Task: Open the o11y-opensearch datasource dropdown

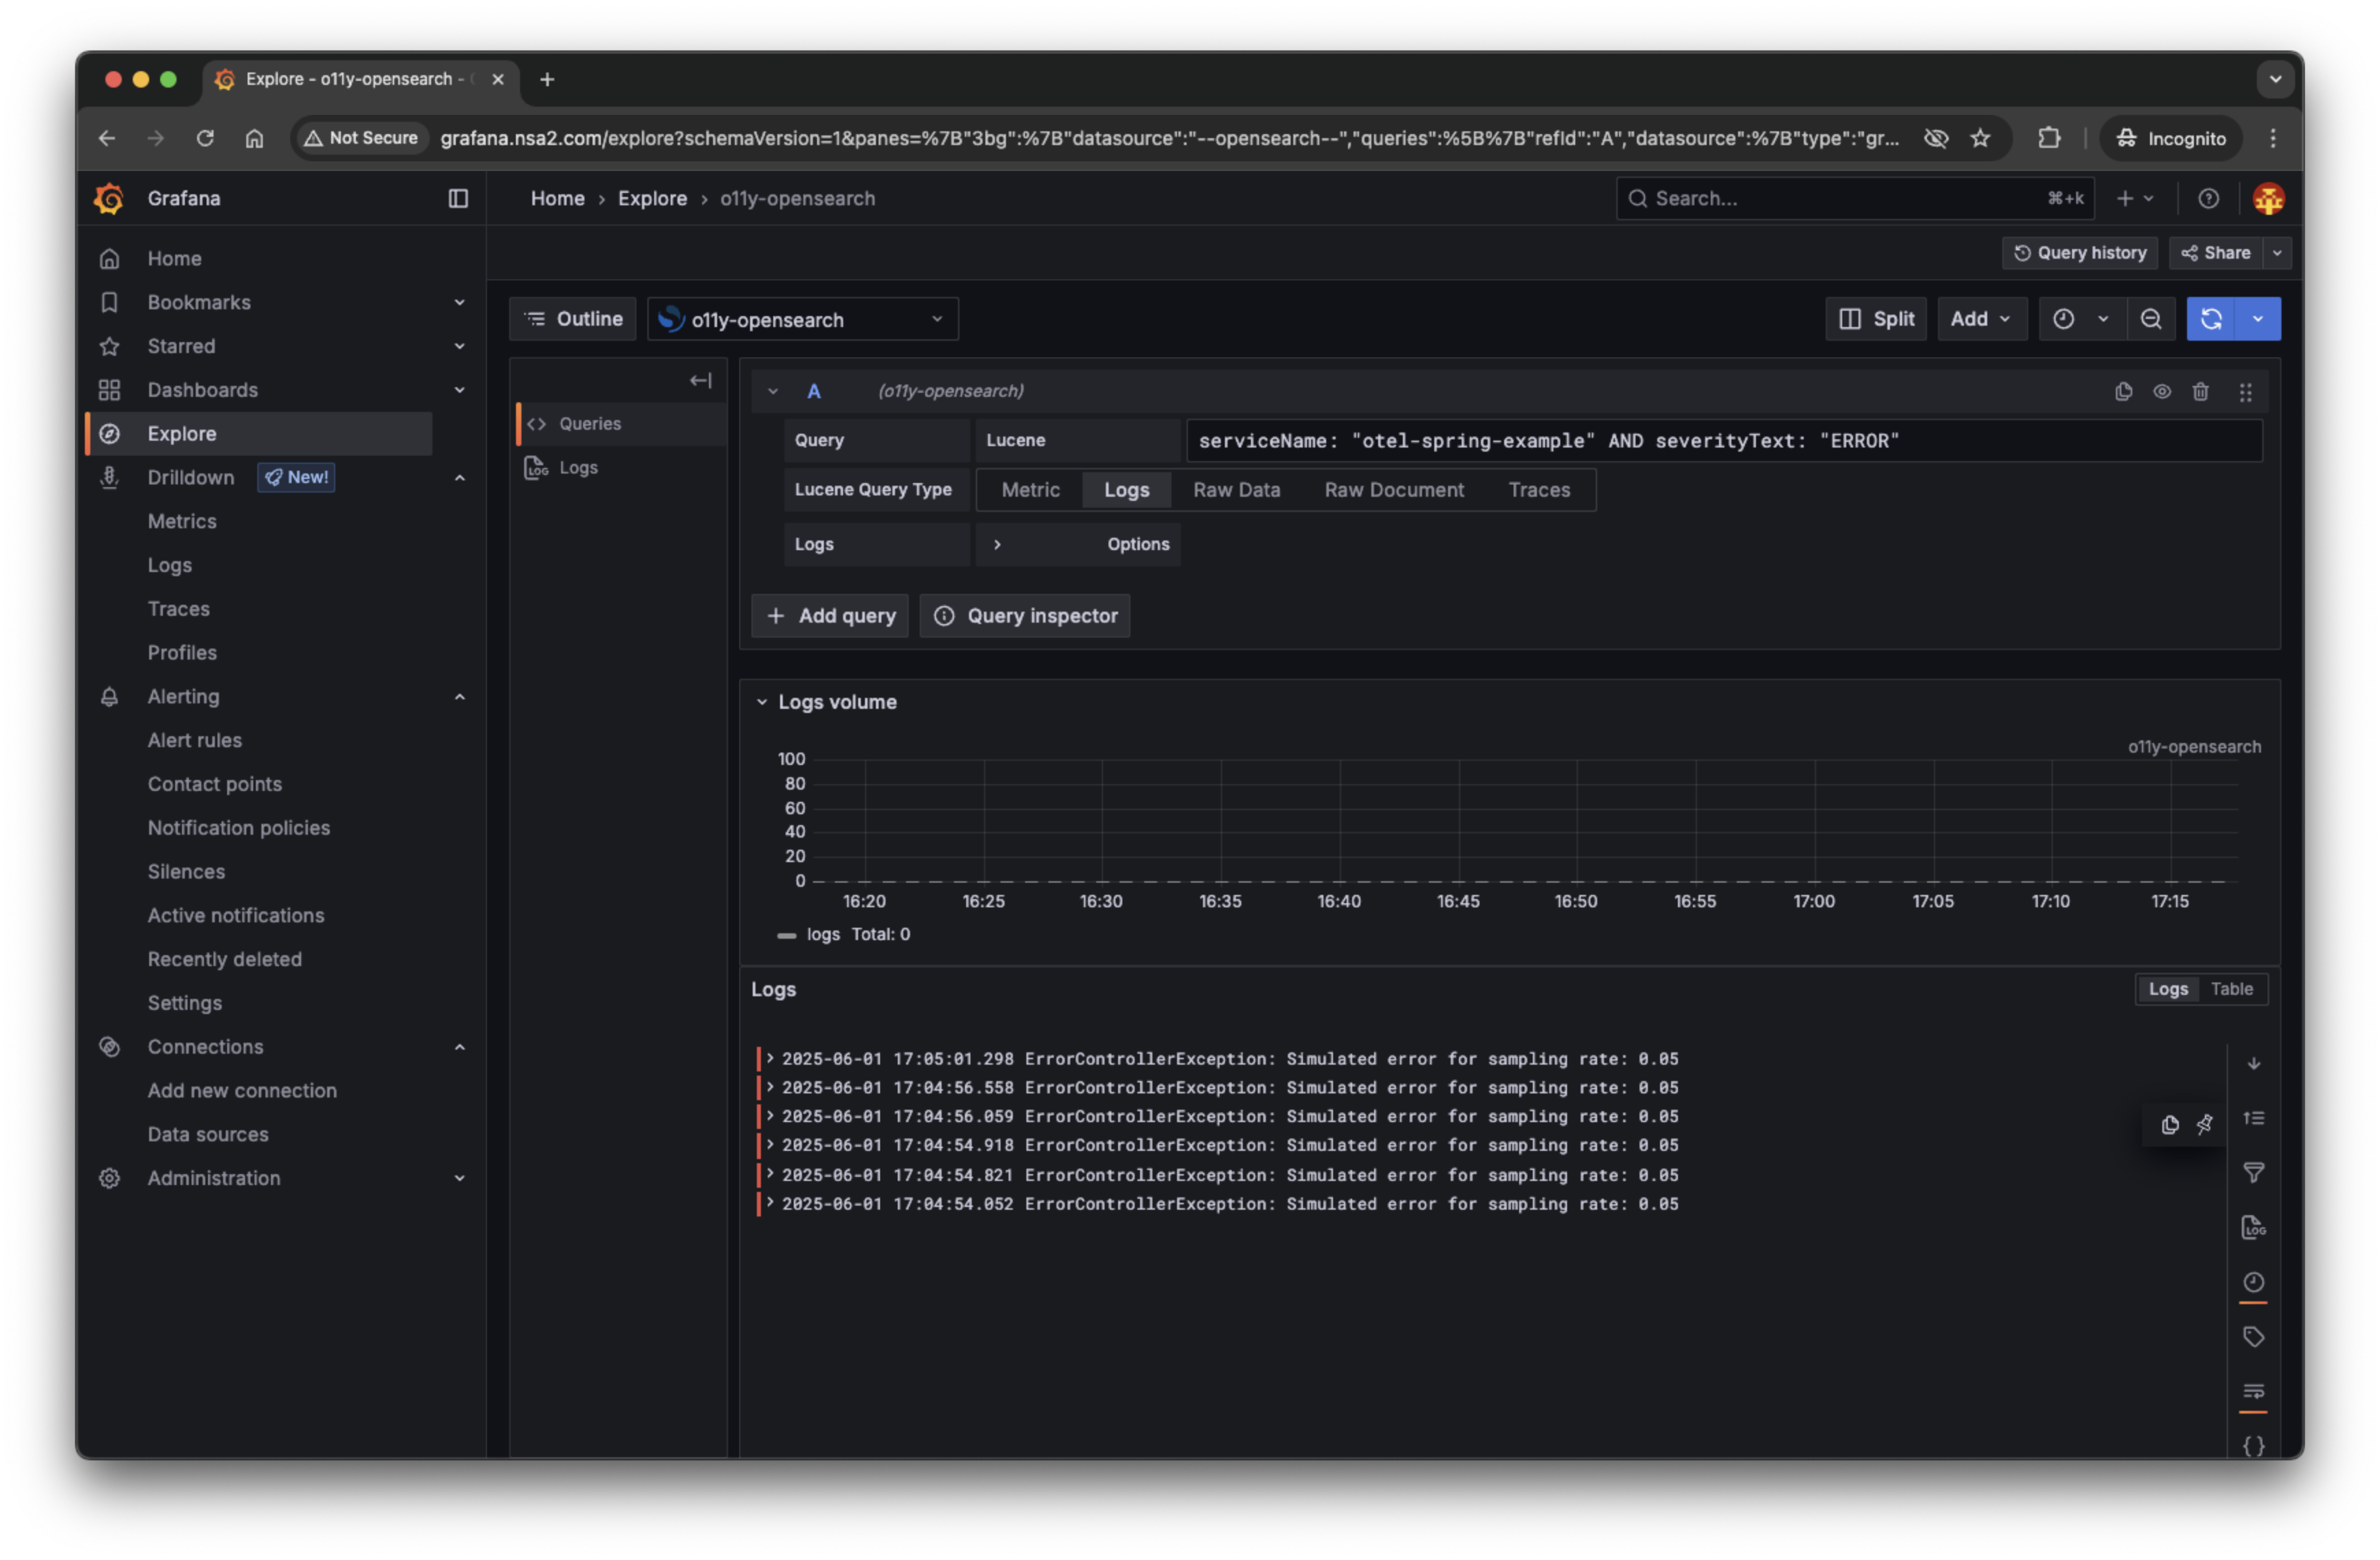Action: (x=802, y=319)
